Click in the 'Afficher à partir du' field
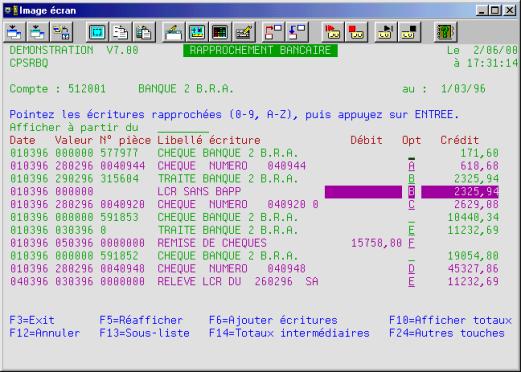 [x=183, y=128]
